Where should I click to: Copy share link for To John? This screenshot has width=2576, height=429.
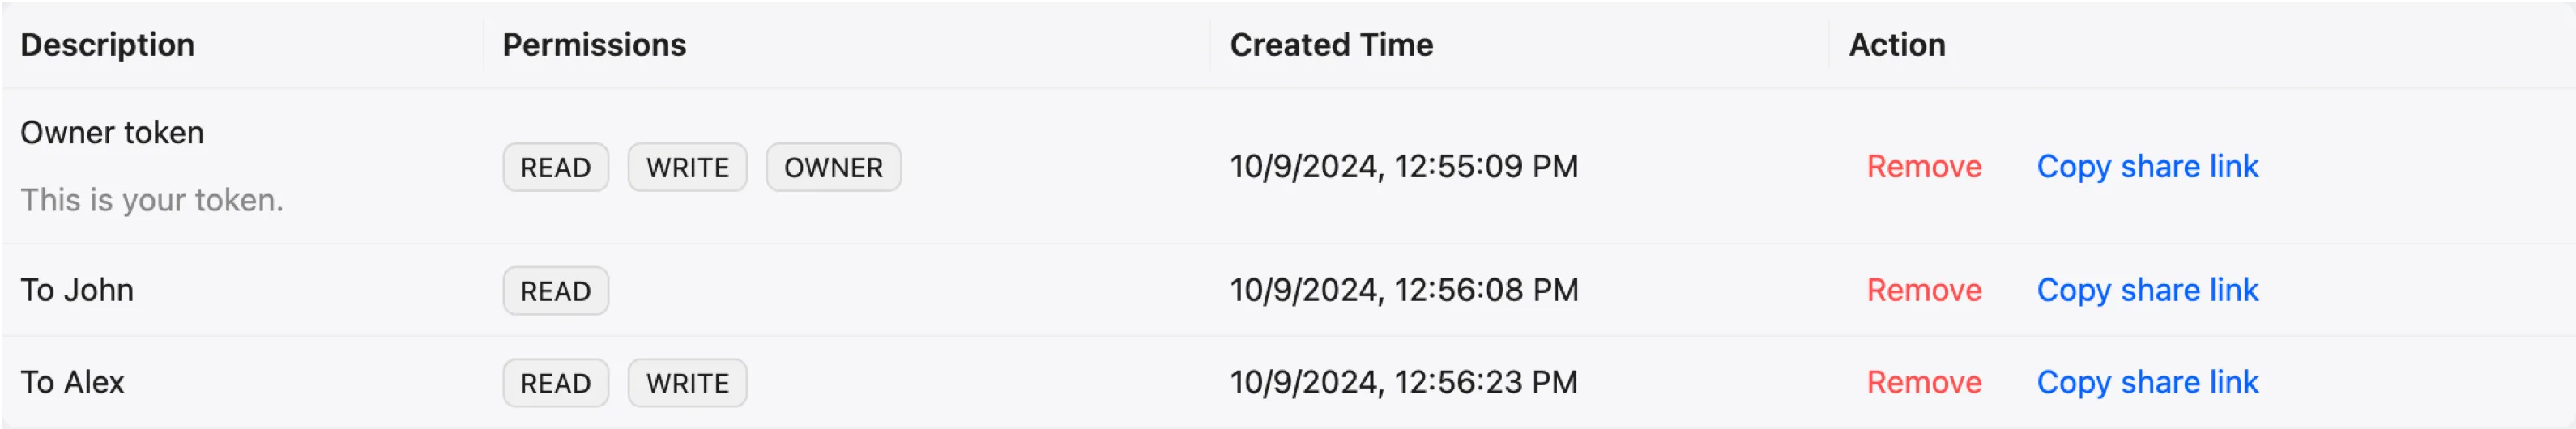(2147, 290)
